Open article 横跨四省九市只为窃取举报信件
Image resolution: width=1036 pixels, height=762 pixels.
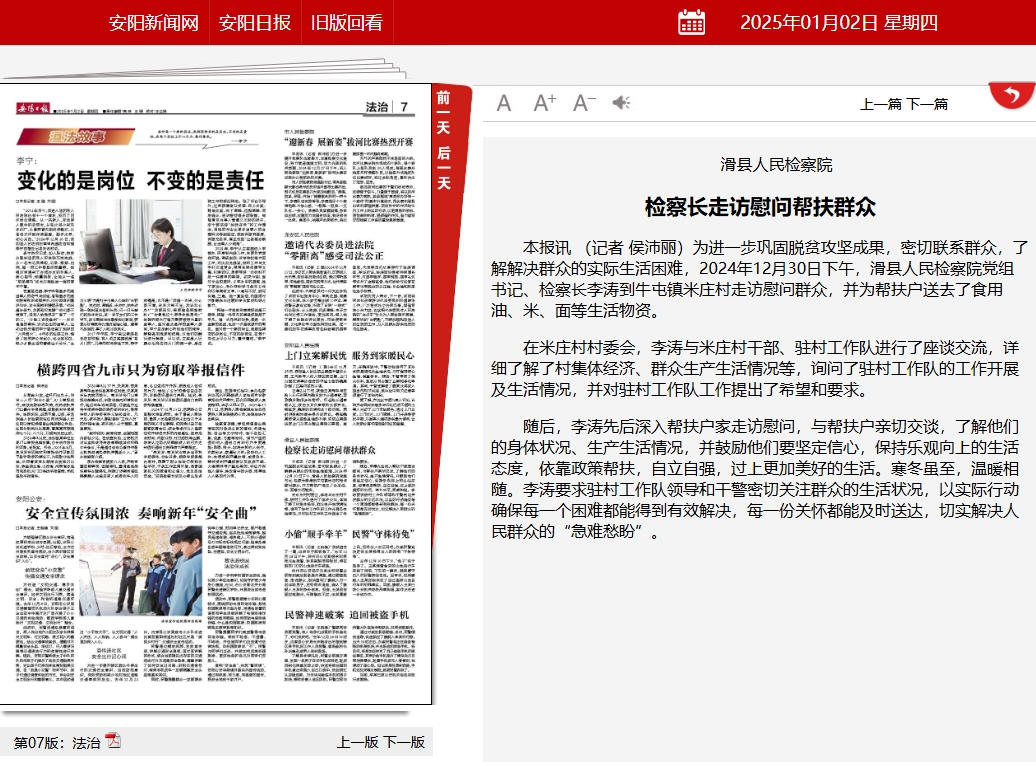141,369
